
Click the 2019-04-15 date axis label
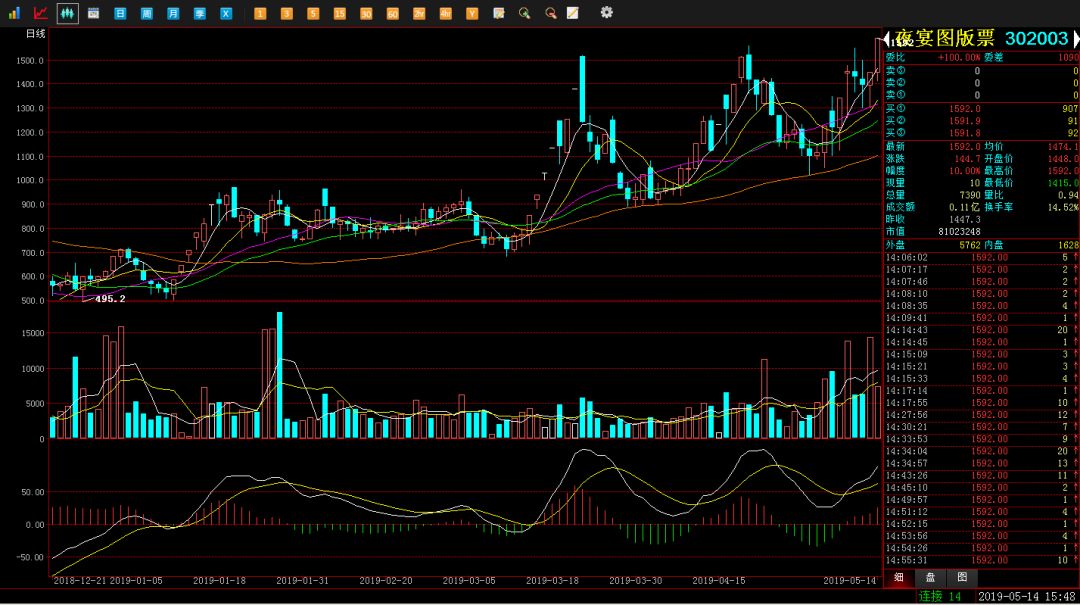coord(718,581)
